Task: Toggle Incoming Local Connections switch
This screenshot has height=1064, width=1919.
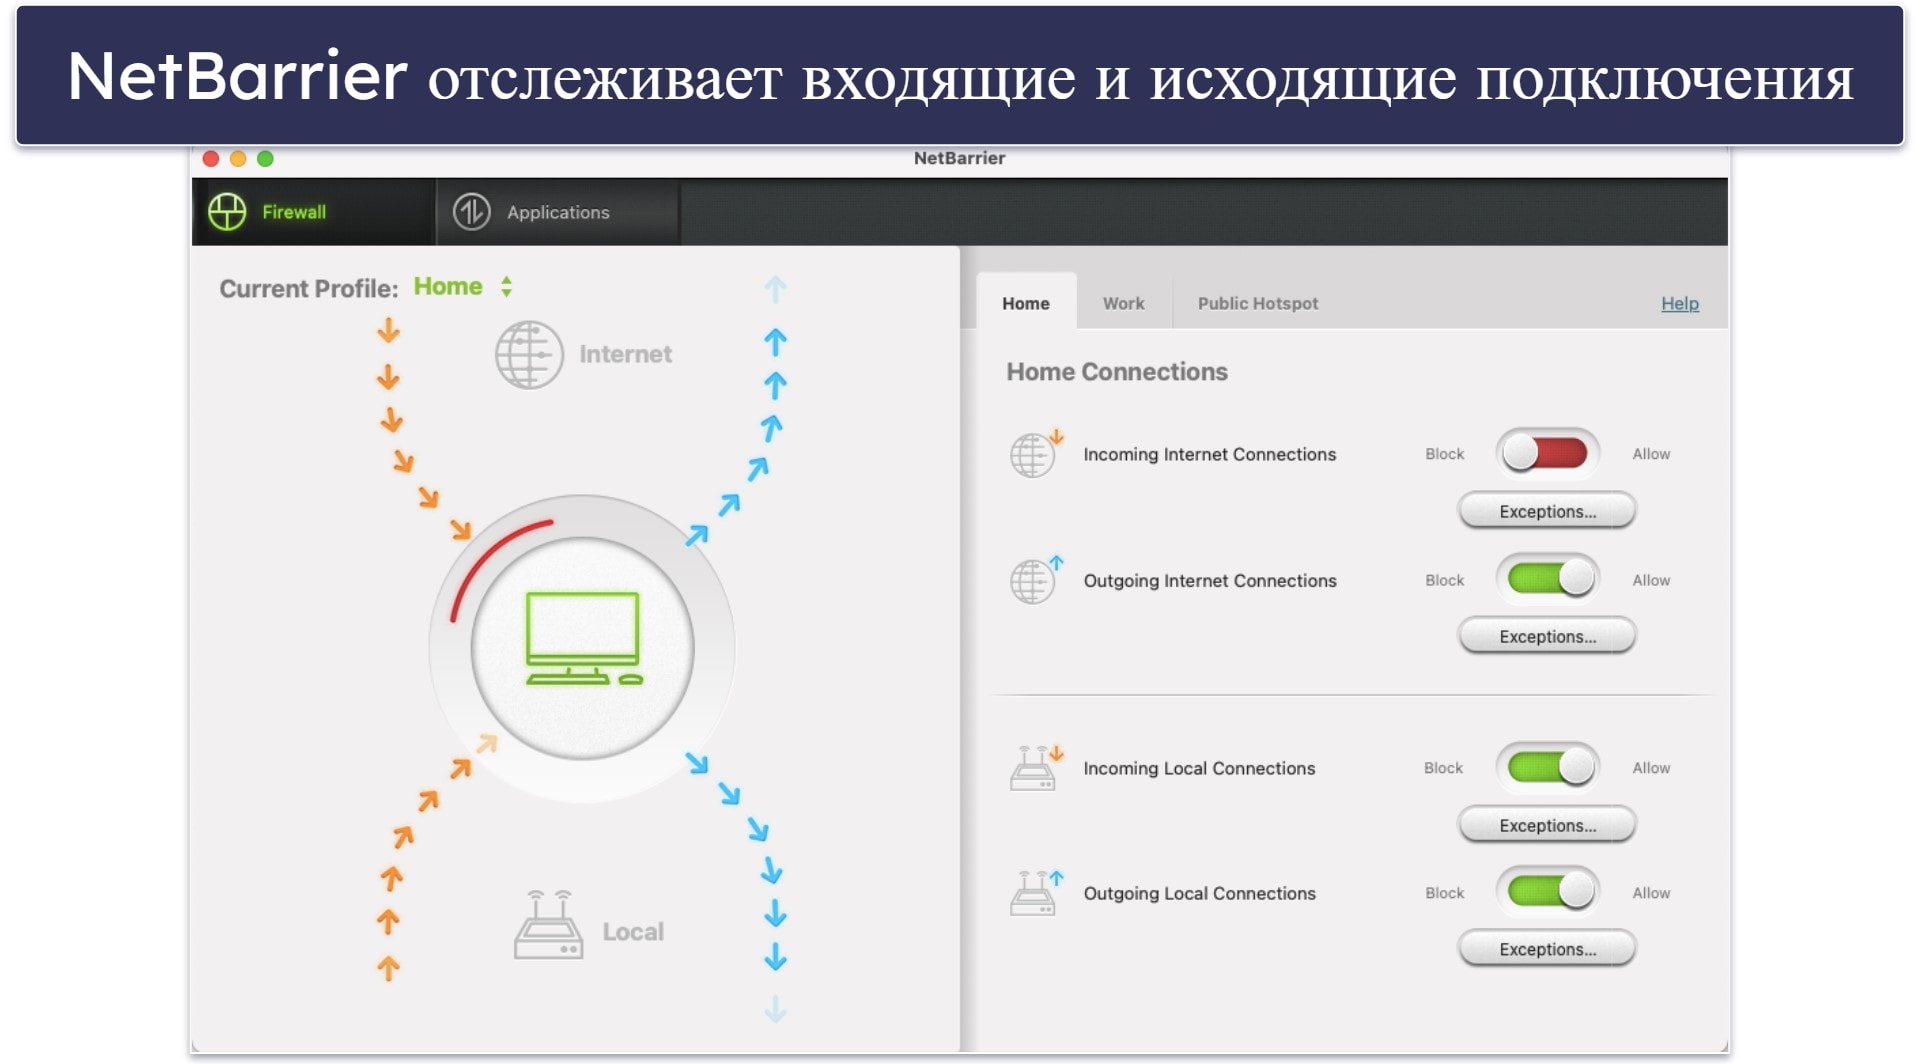Action: click(x=1547, y=767)
